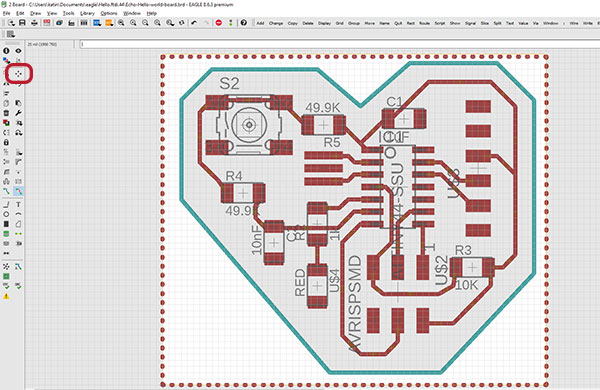Select the Via tool

(6, 234)
